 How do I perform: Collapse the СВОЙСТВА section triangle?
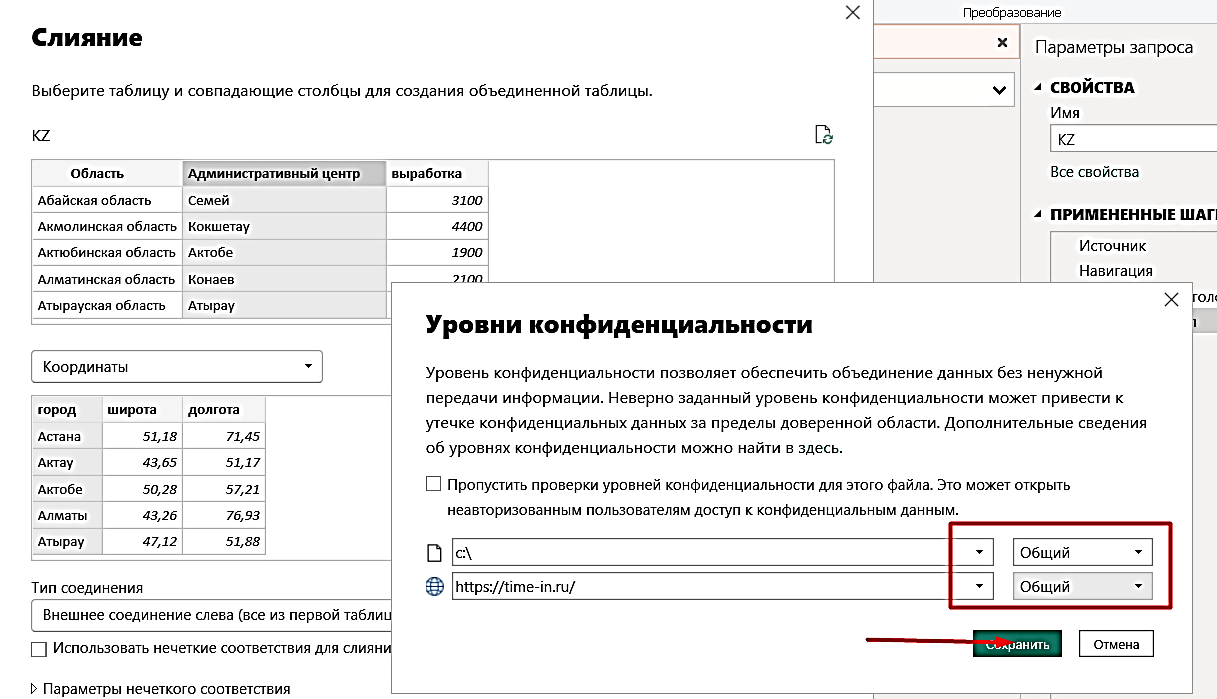click(x=1039, y=88)
